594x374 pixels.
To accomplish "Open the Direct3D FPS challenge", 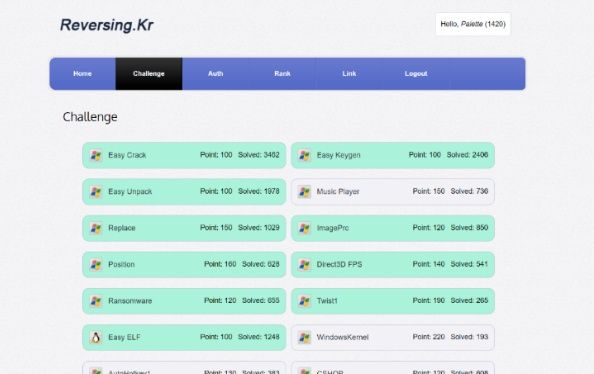I will 393,264.
